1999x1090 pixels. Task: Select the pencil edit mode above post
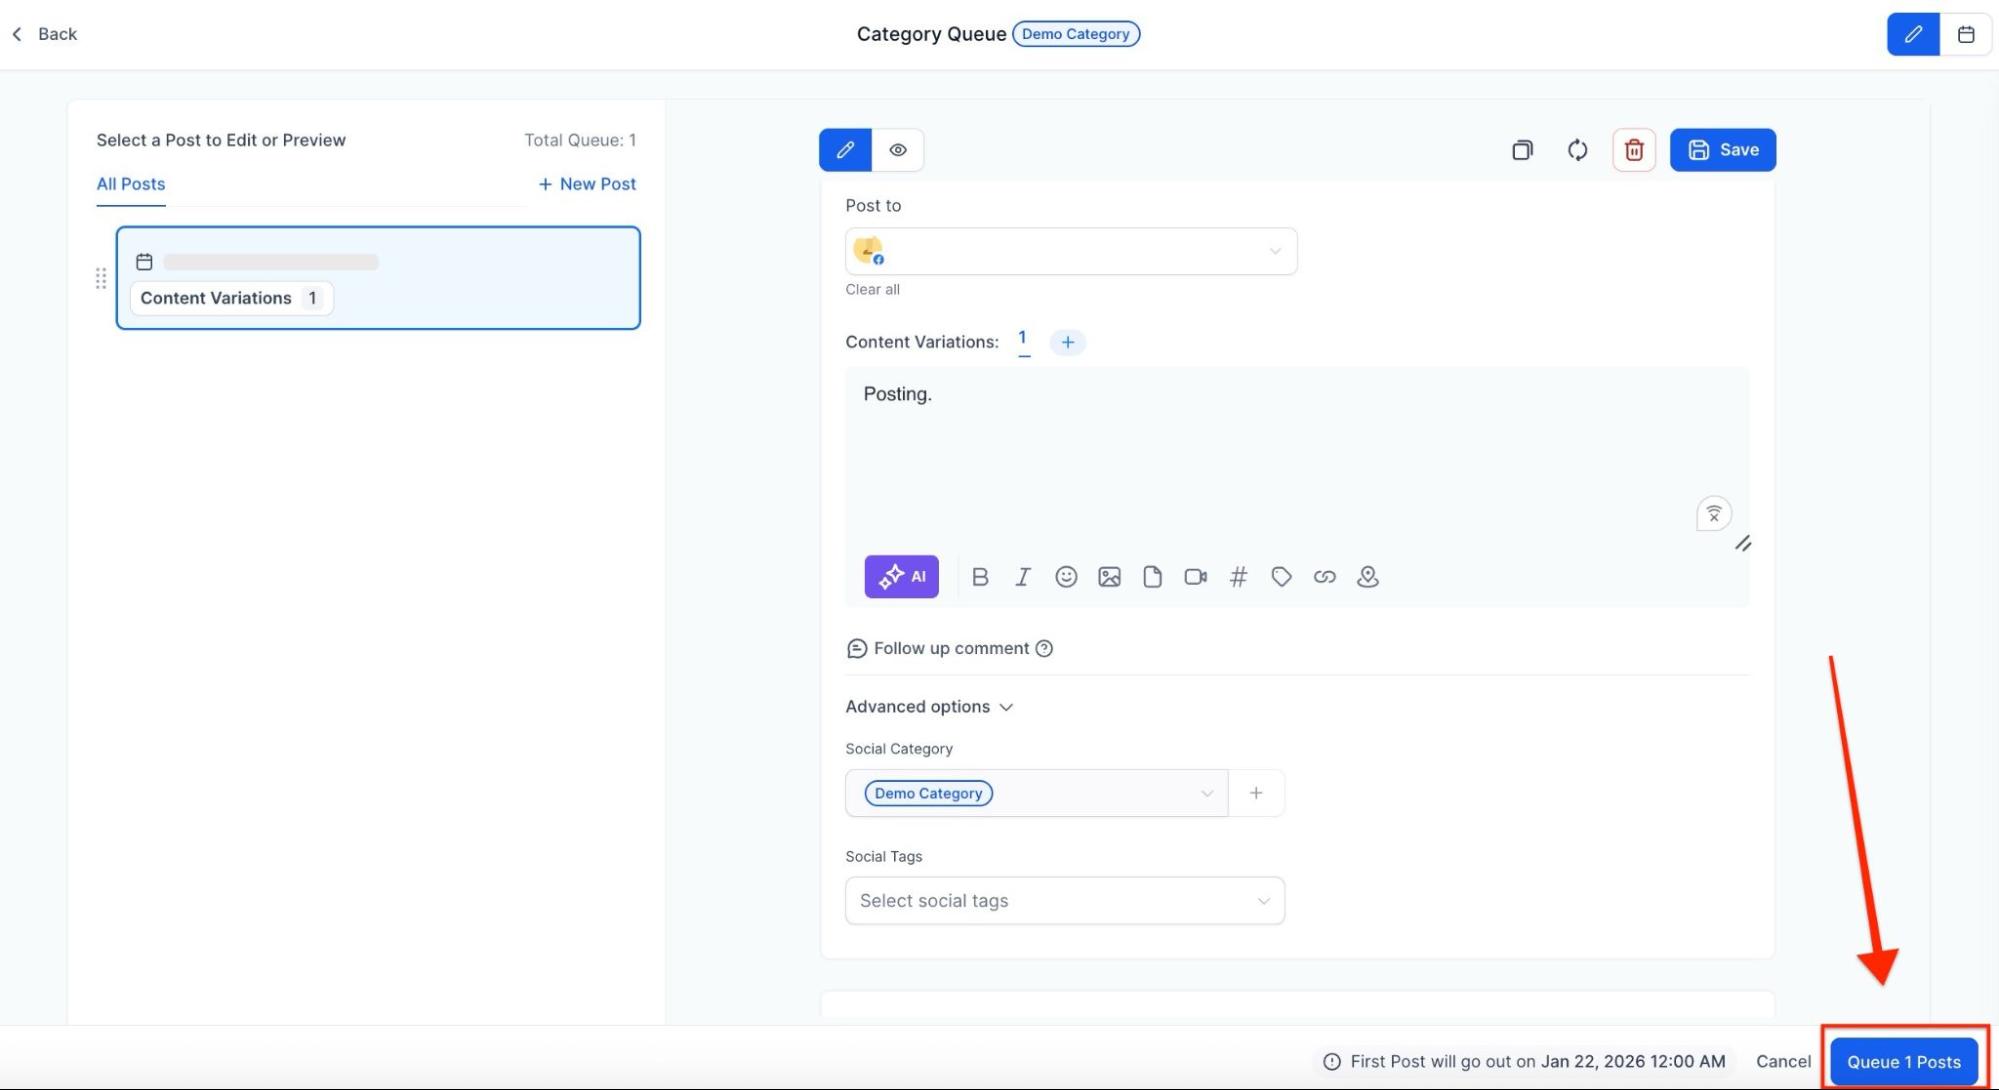tap(845, 150)
